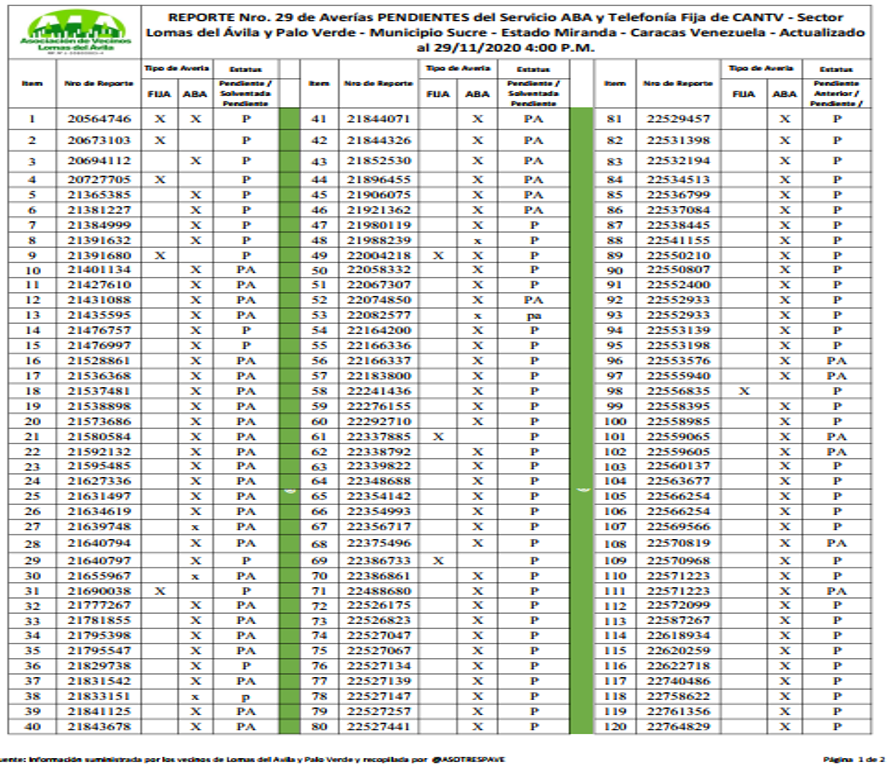Select report number 20673103
The image size is (894, 767).
point(99,140)
